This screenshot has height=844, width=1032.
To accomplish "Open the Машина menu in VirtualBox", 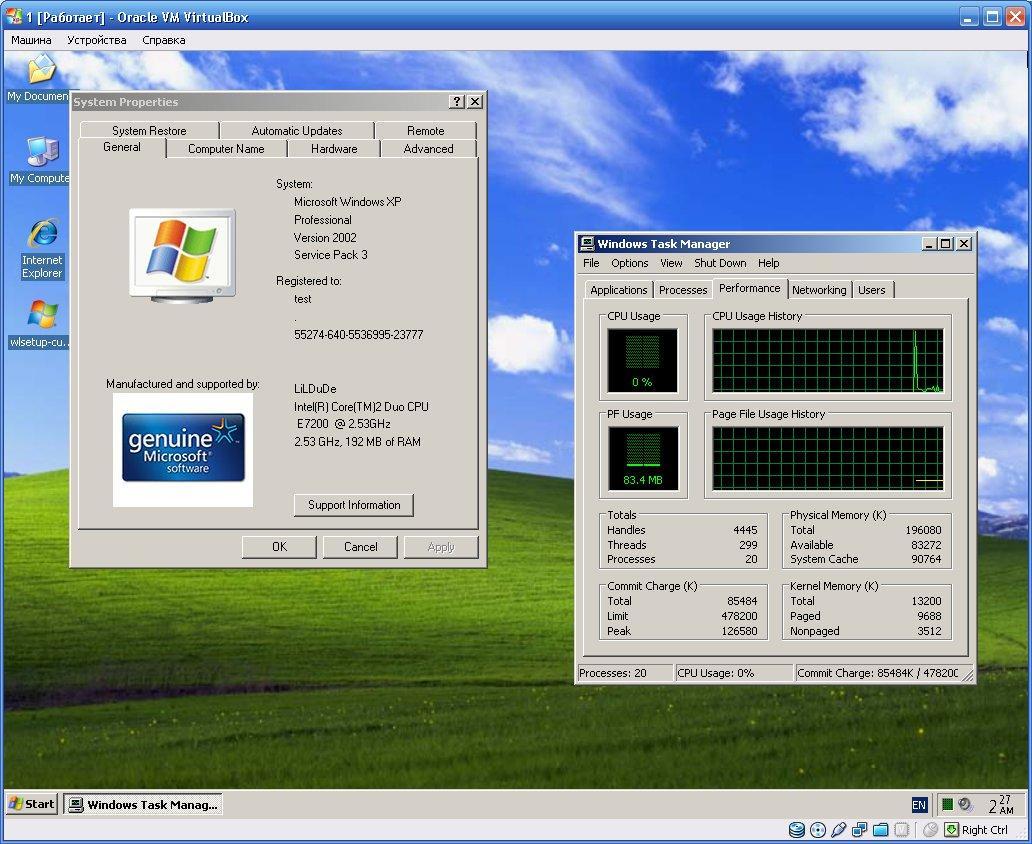I will click(31, 40).
